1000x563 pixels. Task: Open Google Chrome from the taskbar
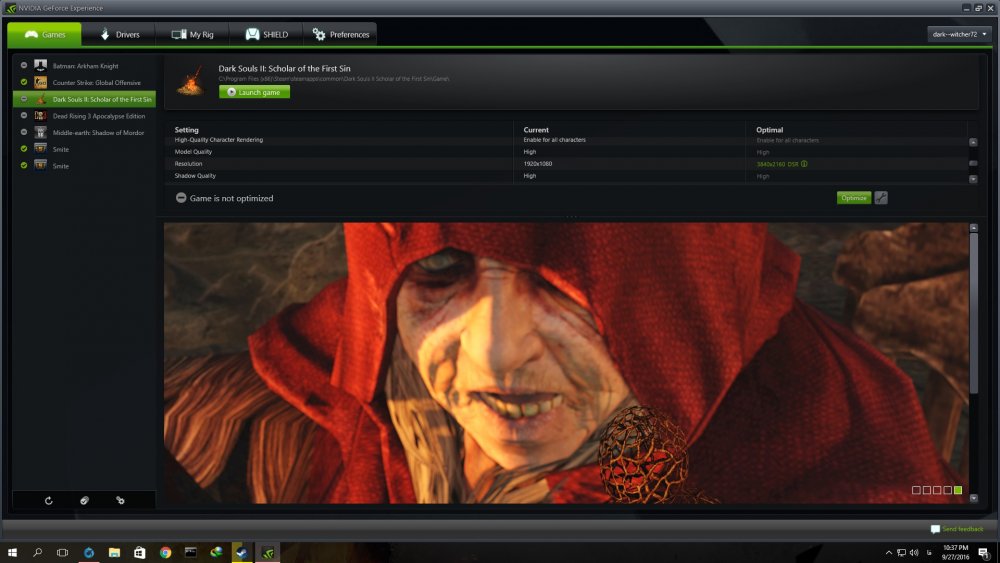[x=165, y=552]
